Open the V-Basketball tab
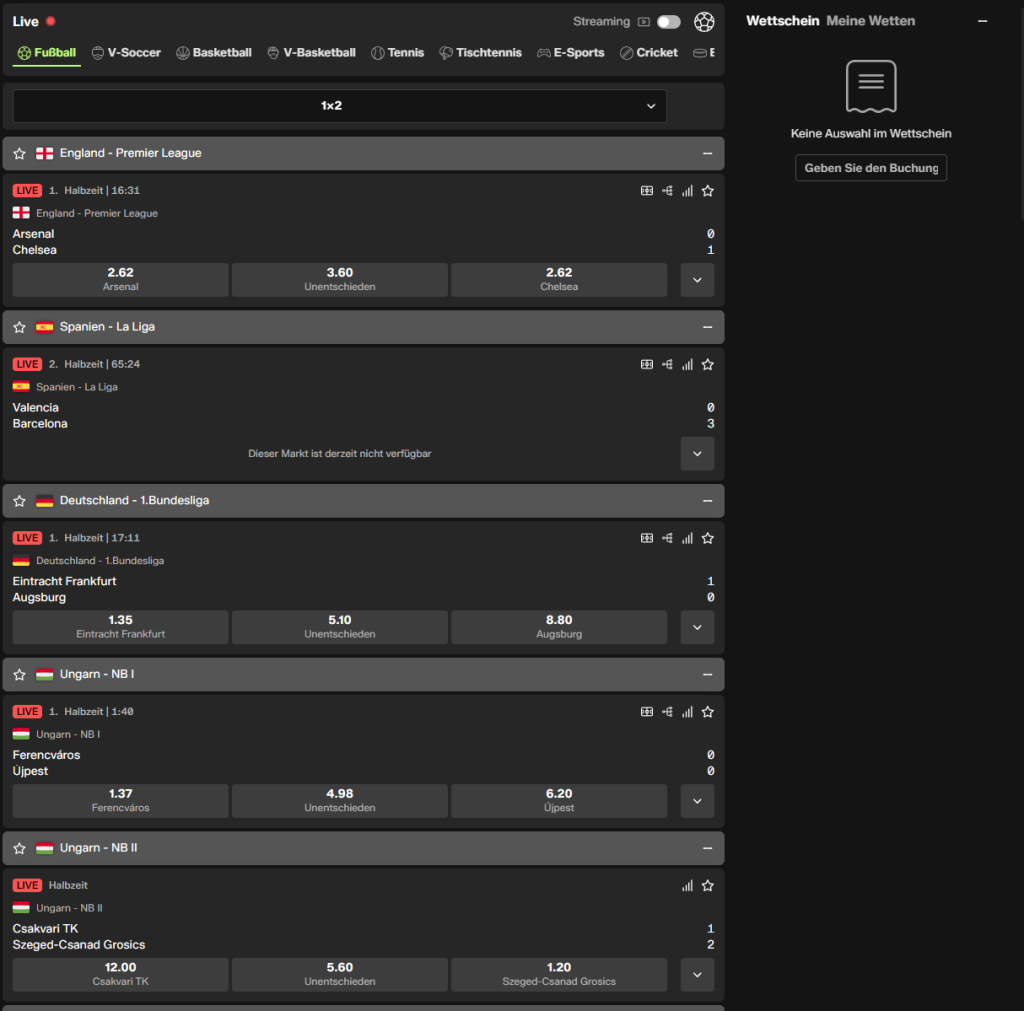 point(312,53)
